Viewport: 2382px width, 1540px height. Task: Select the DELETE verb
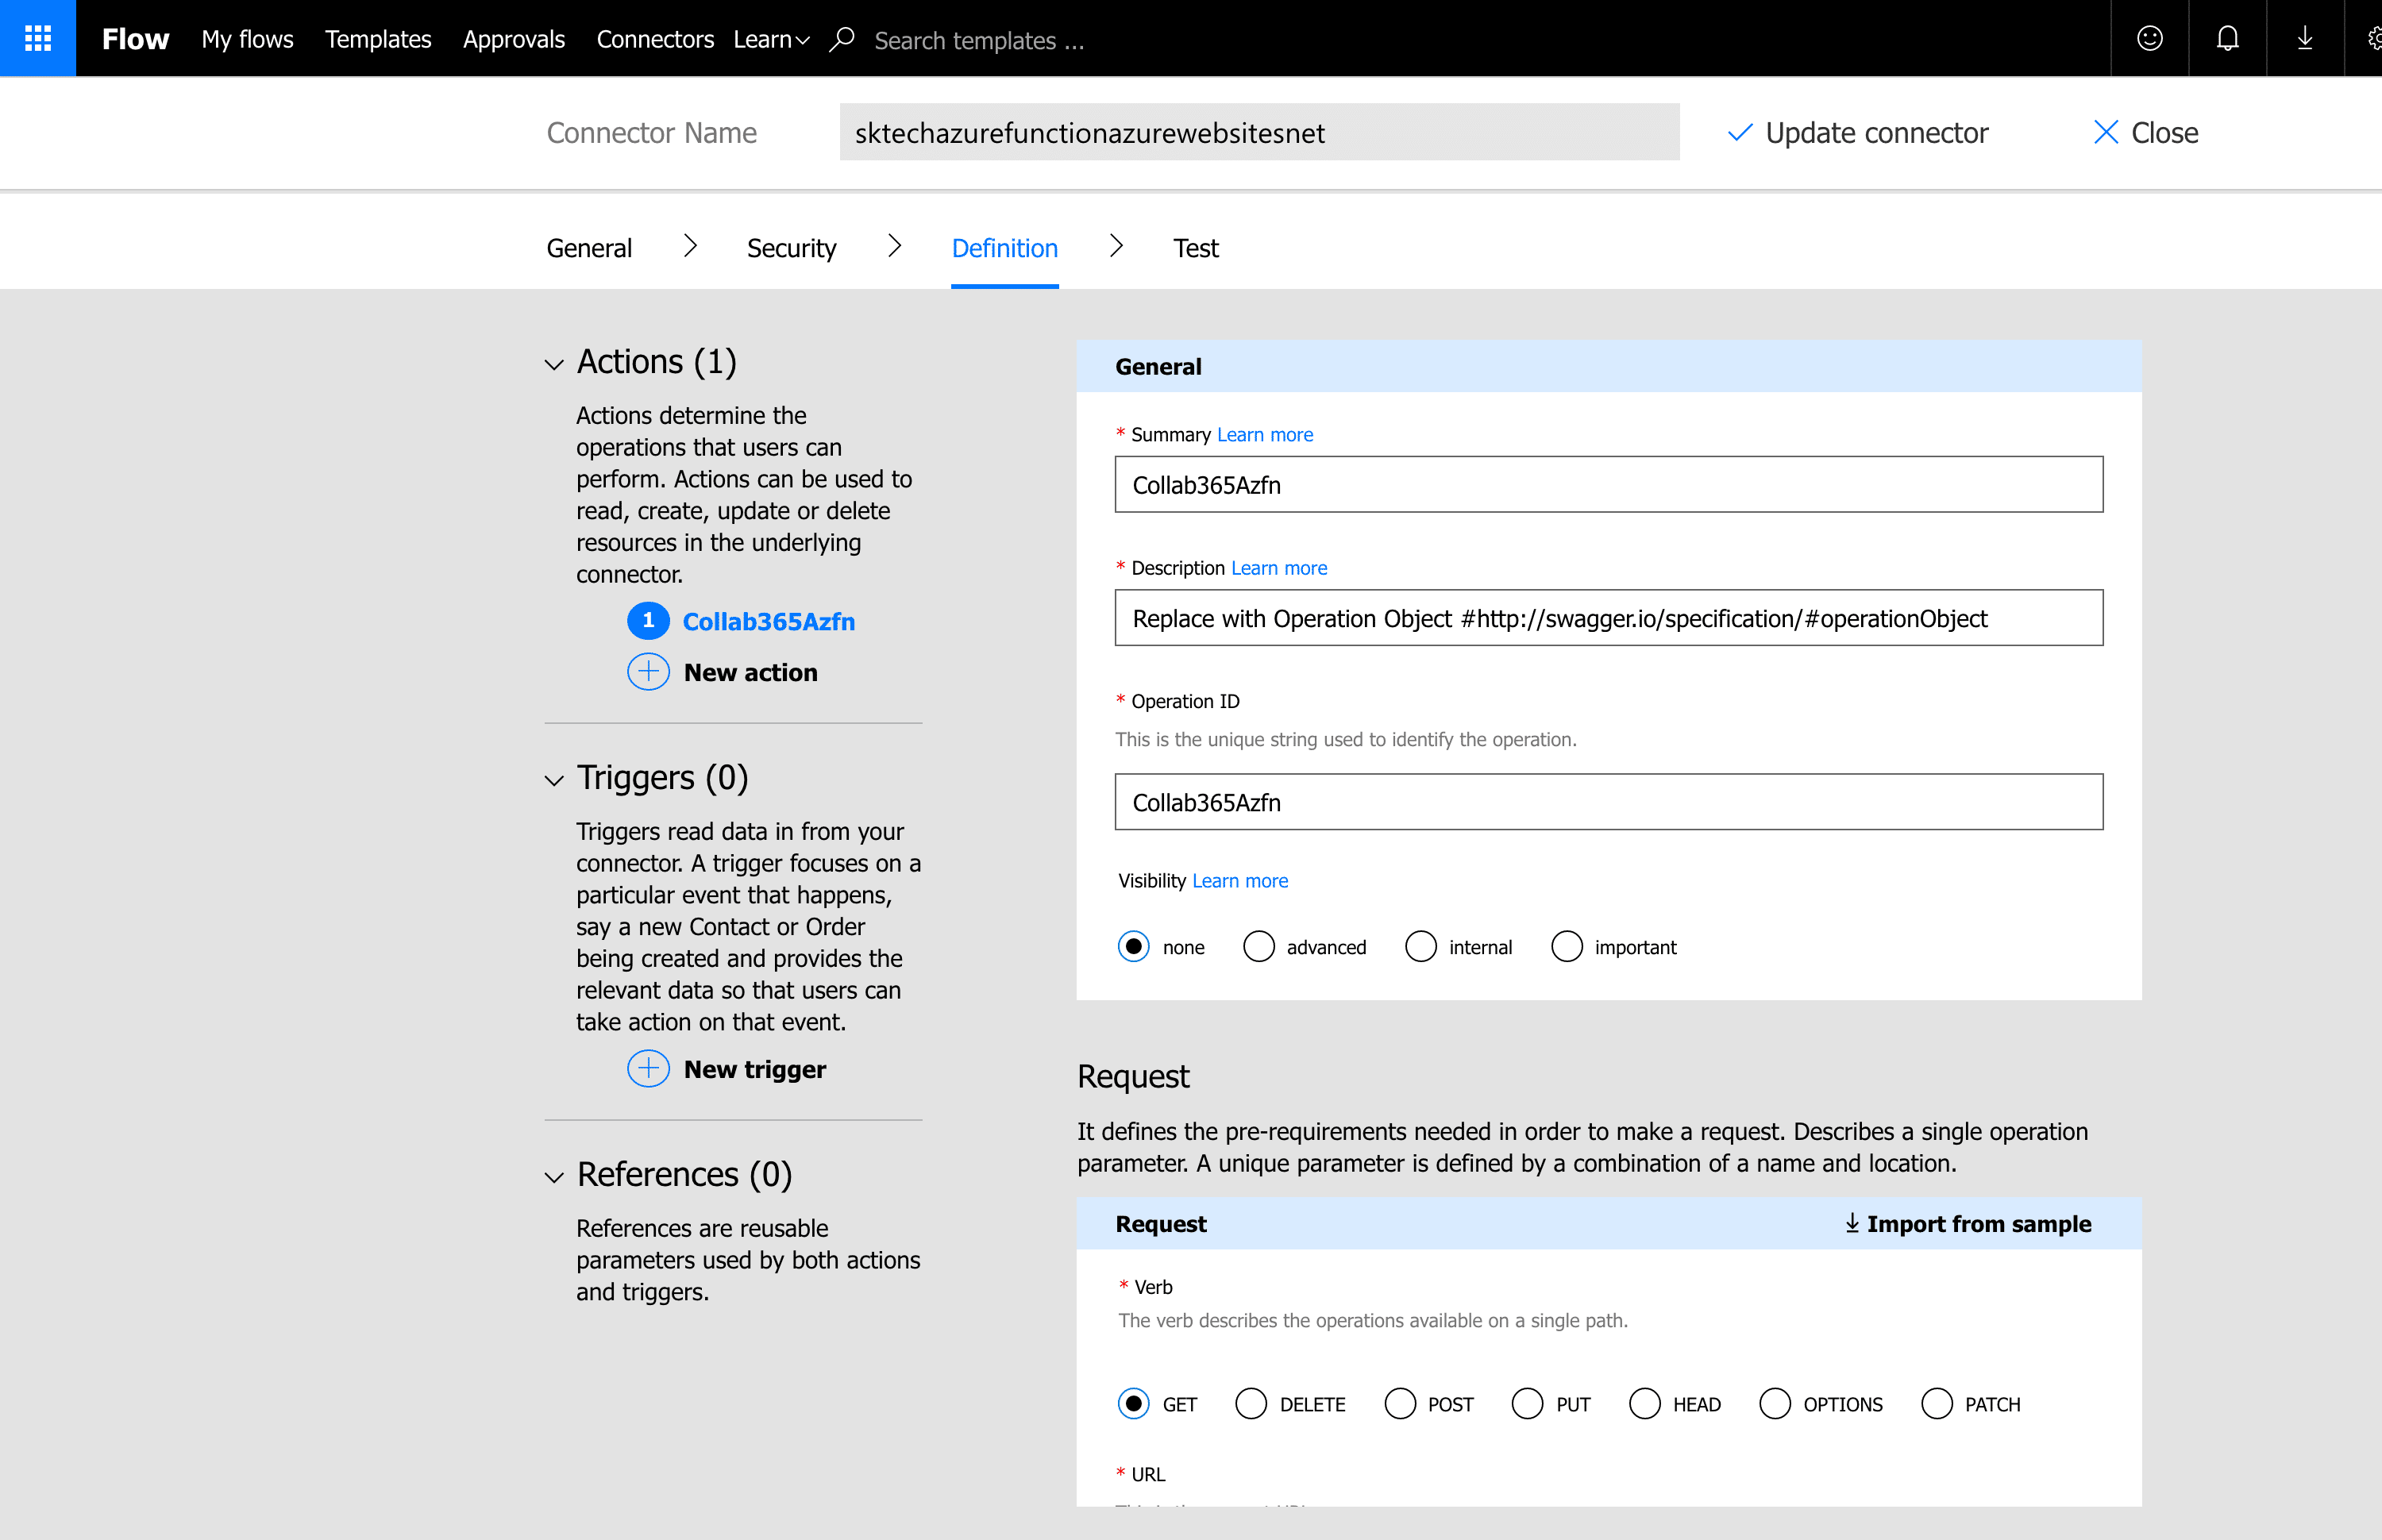pos(1251,1403)
